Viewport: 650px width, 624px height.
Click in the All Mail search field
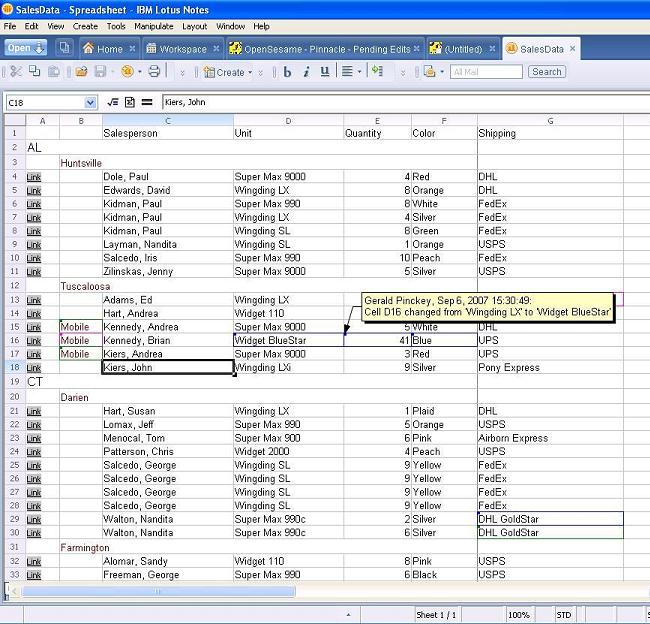485,72
